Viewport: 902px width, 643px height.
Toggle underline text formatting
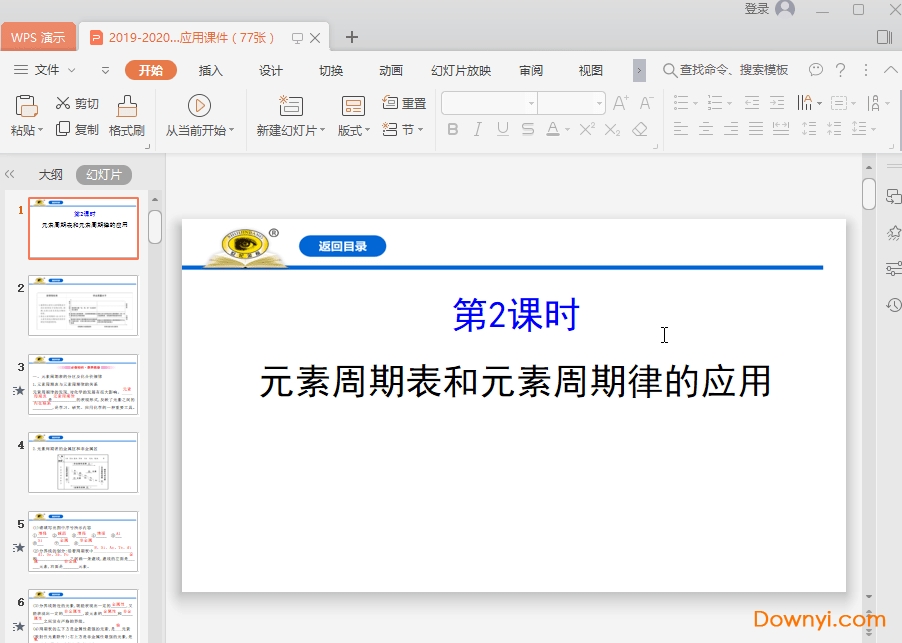coord(502,129)
